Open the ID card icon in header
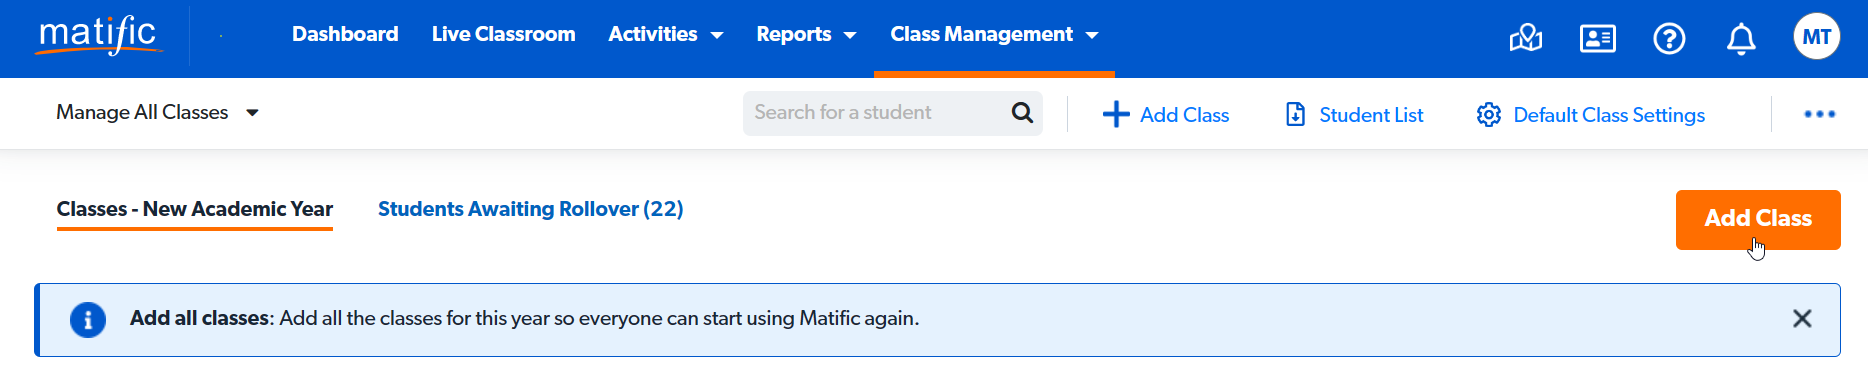The height and width of the screenshot is (384, 1868). [1597, 39]
